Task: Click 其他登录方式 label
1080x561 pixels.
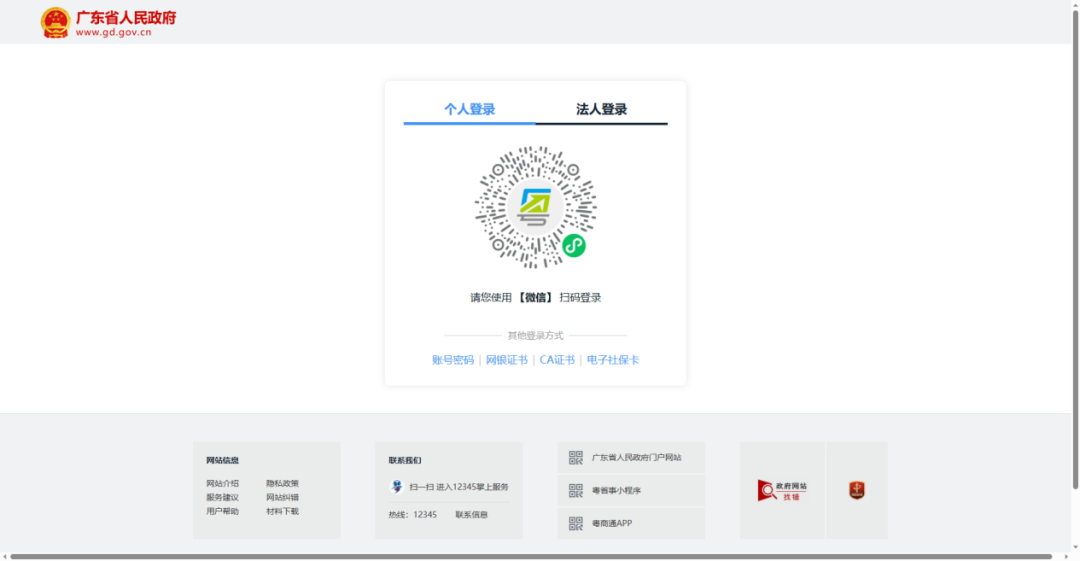Action: point(535,336)
